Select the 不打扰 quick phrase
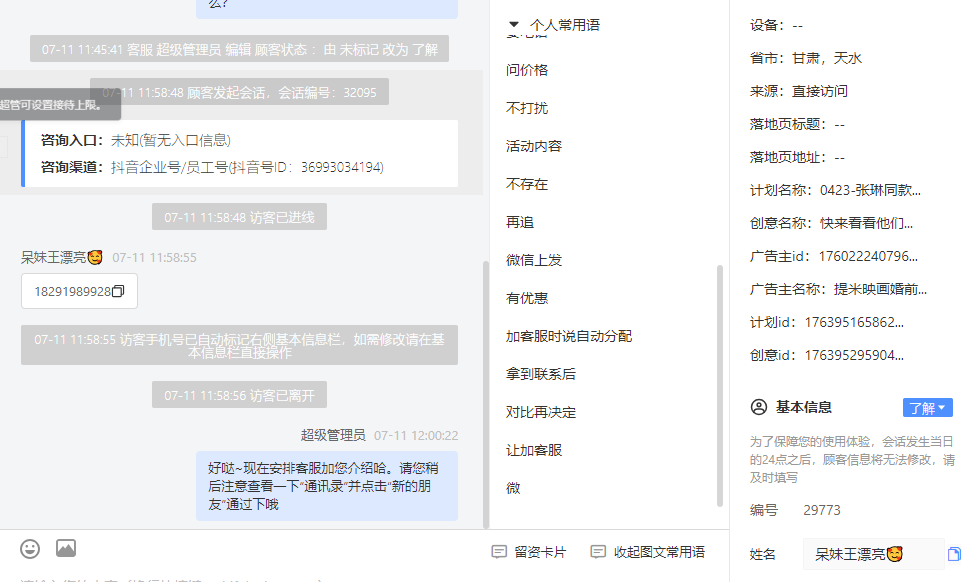 [x=527, y=108]
